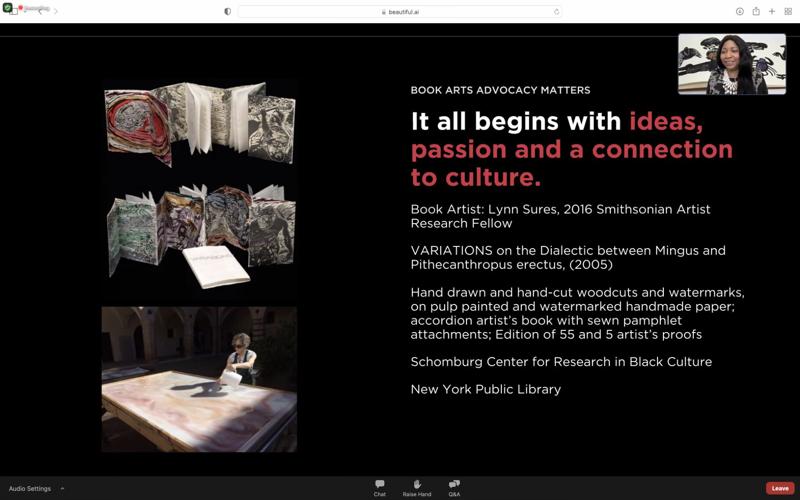Click the Zoom recording indicator
800x500 pixels.
point(30,8)
